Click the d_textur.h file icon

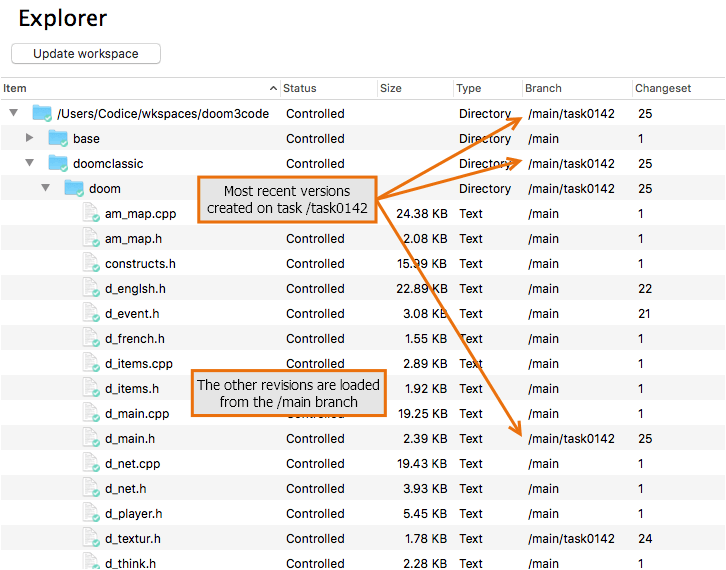[91, 538]
